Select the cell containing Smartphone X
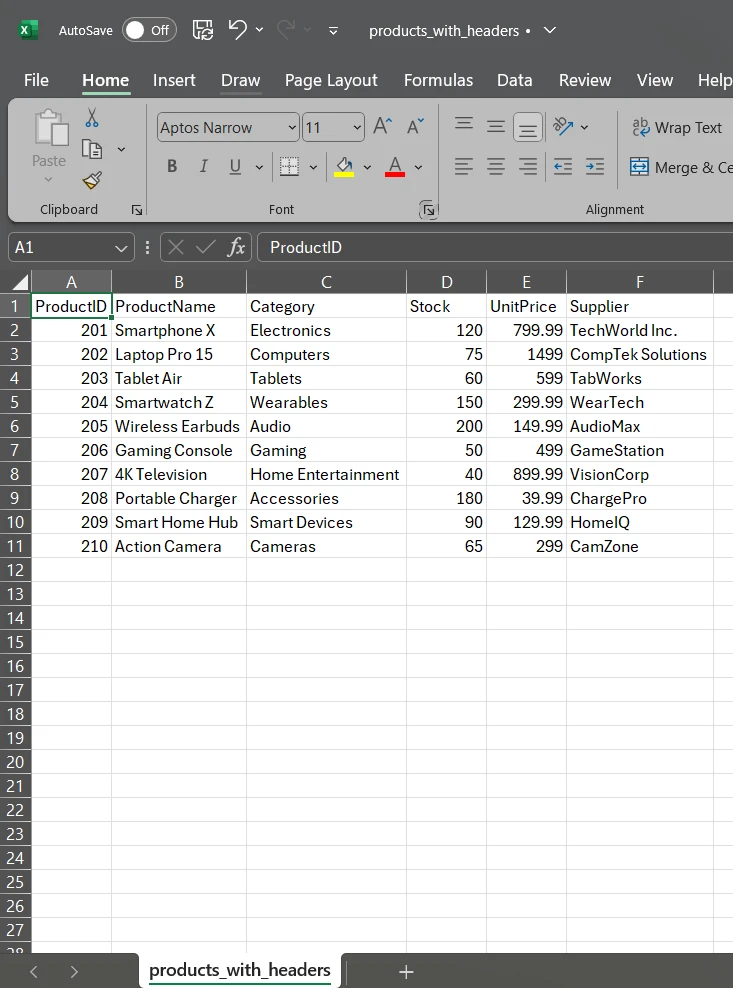This screenshot has width=733, height=988. pos(178,330)
